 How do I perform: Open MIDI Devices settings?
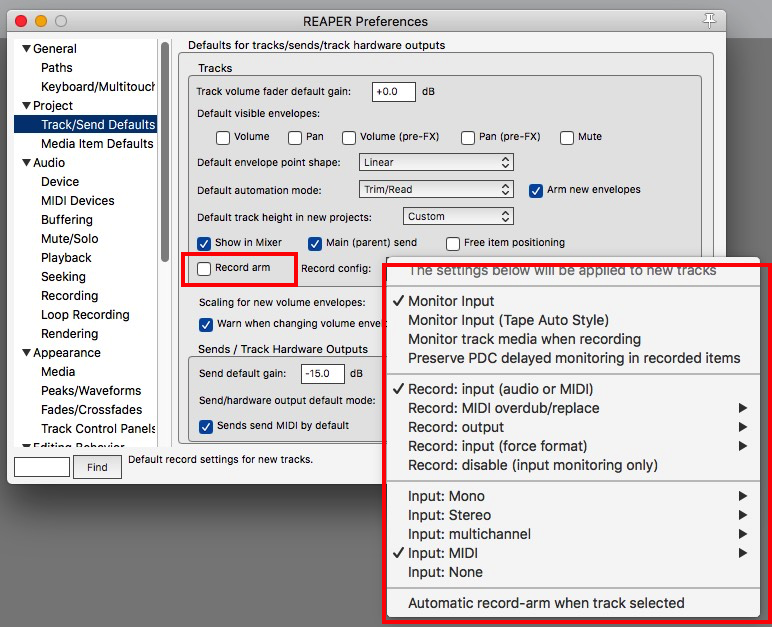(x=78, y=200)
